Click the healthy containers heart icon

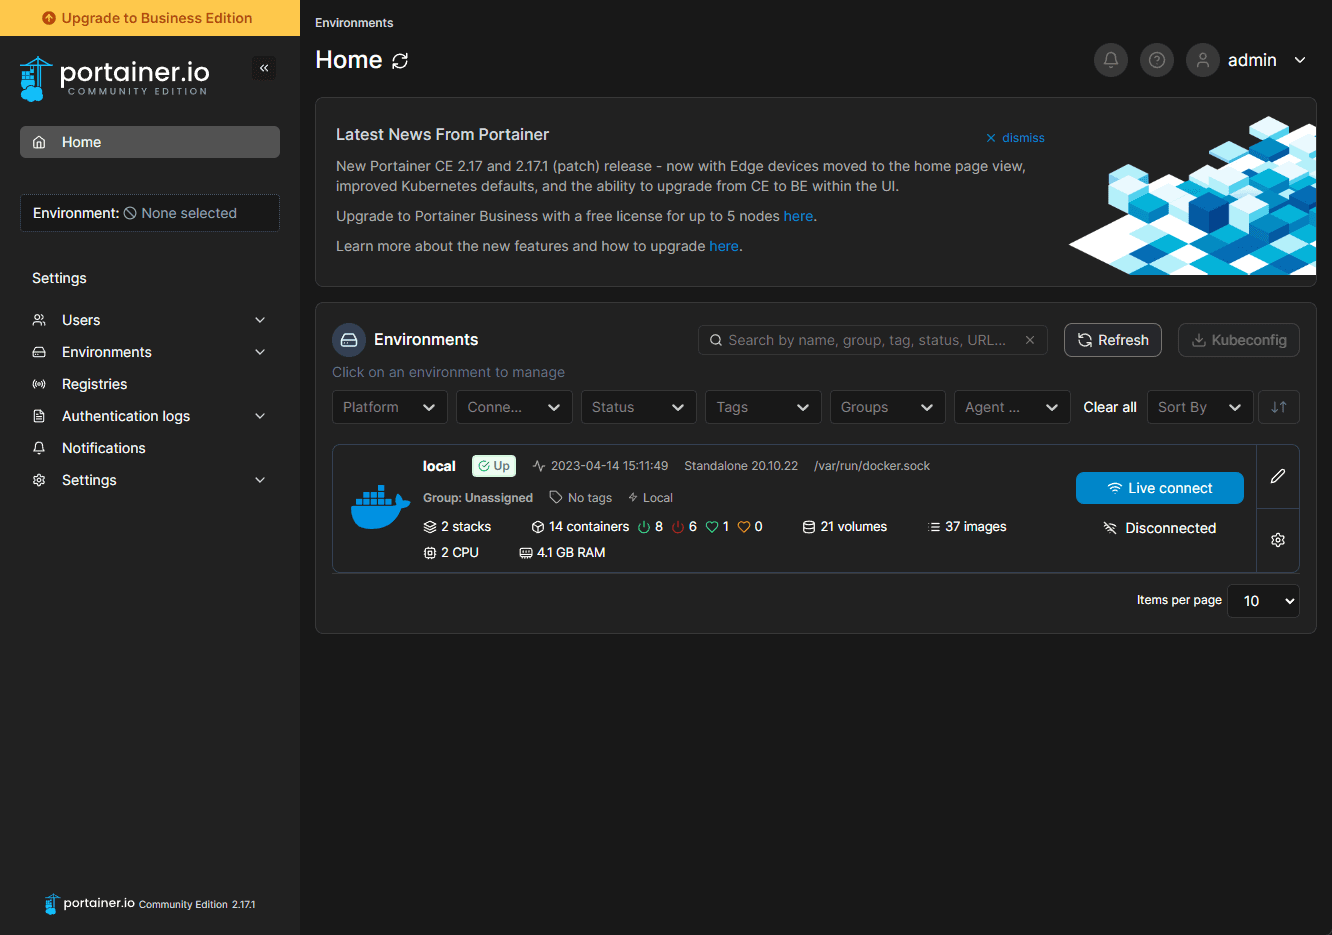[712, 527]
